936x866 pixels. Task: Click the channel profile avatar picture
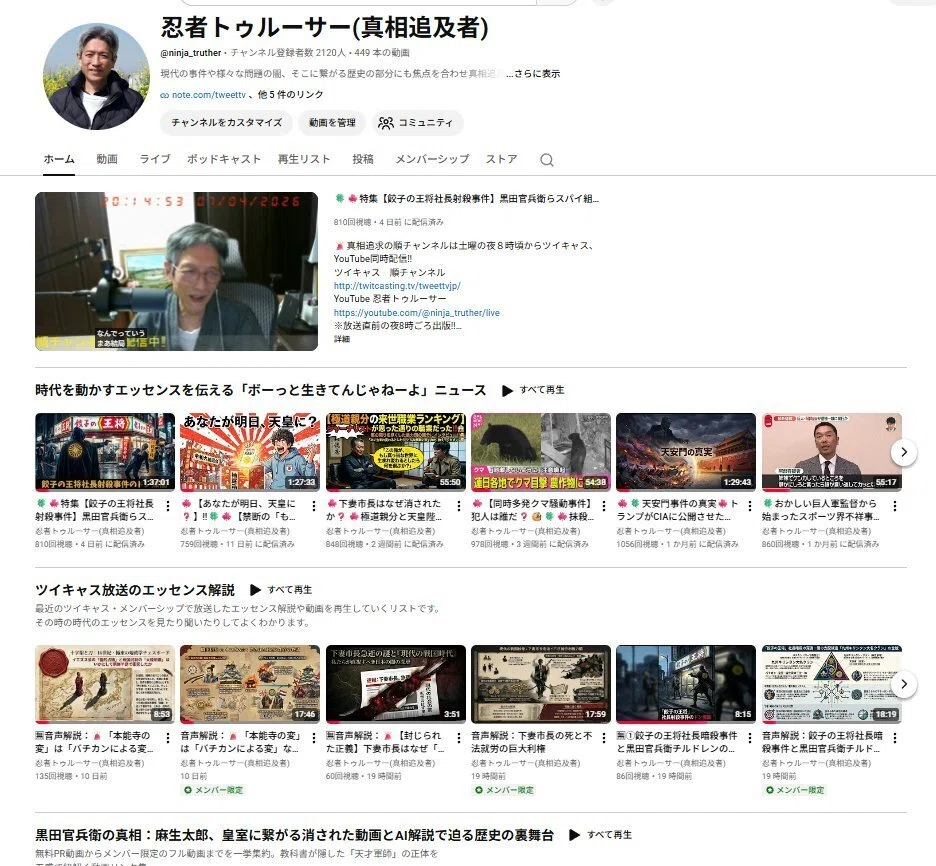96,76
